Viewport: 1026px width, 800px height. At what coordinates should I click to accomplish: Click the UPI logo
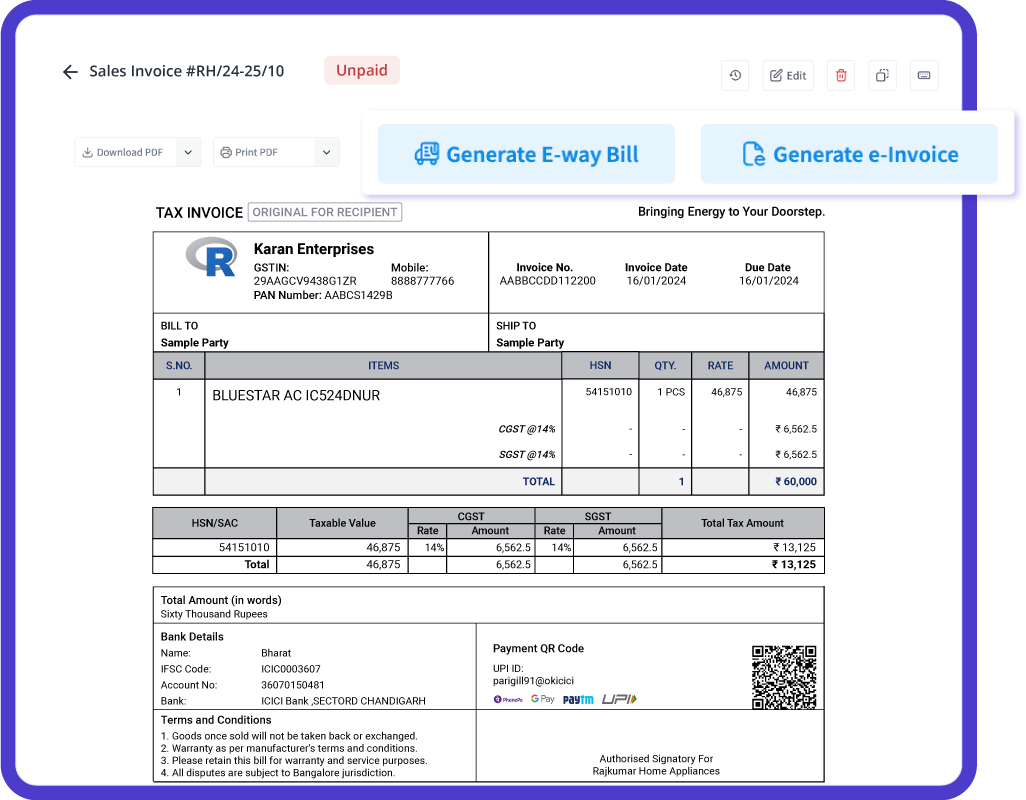click(619, 698)
